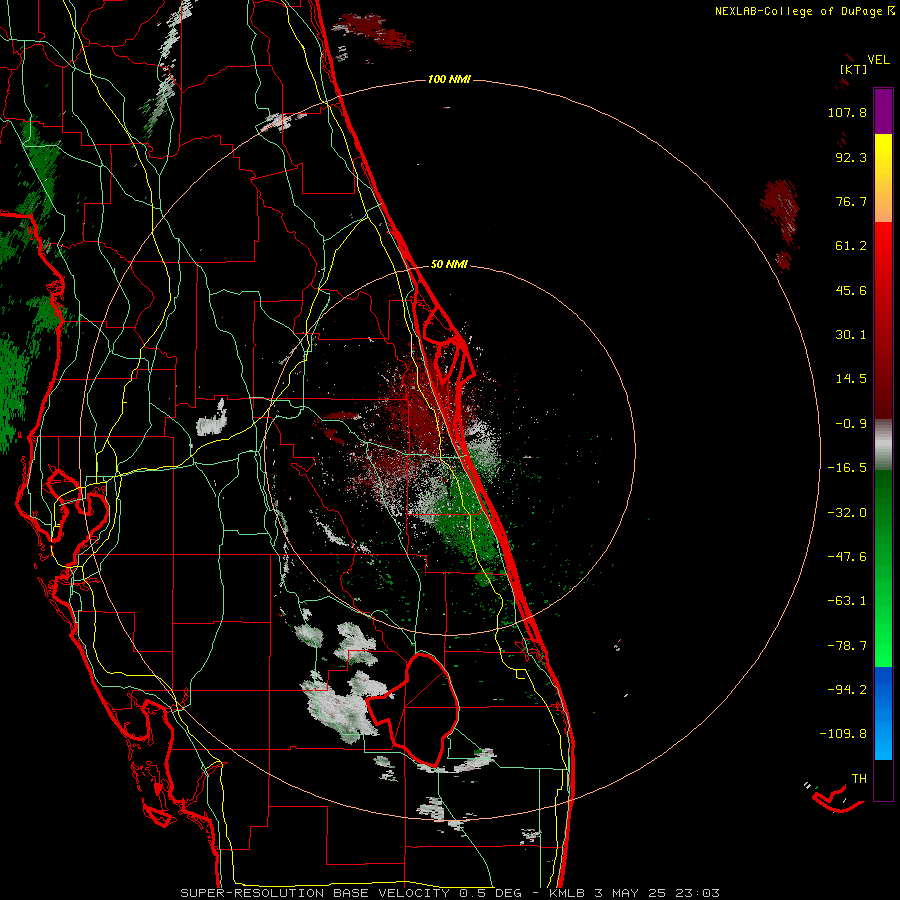Click the -63.1 legend value
This screenshot has height=900, width=900.
847,601
